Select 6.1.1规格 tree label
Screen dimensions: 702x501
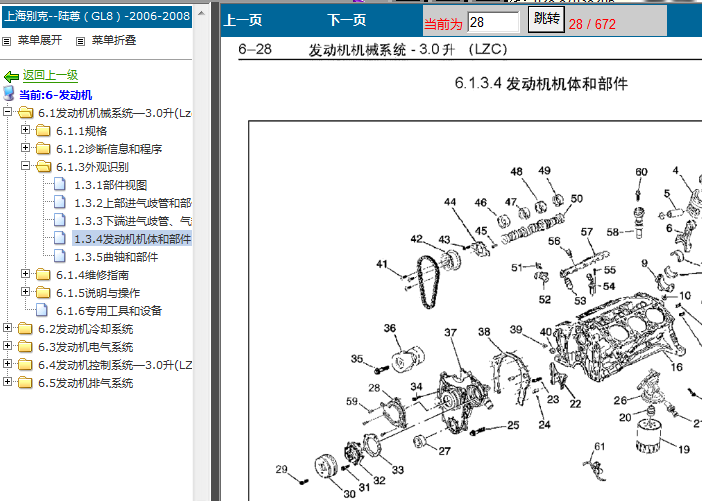[x=81, y=131]
